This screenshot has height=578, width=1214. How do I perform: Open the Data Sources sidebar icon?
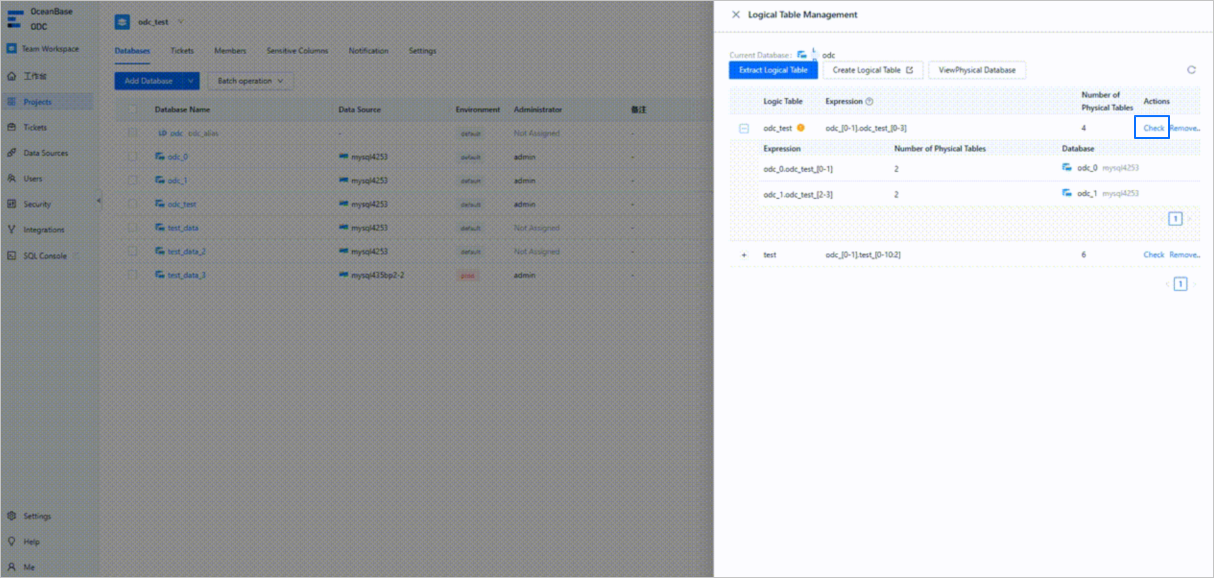pyautogui.click(x=11, y=153)
